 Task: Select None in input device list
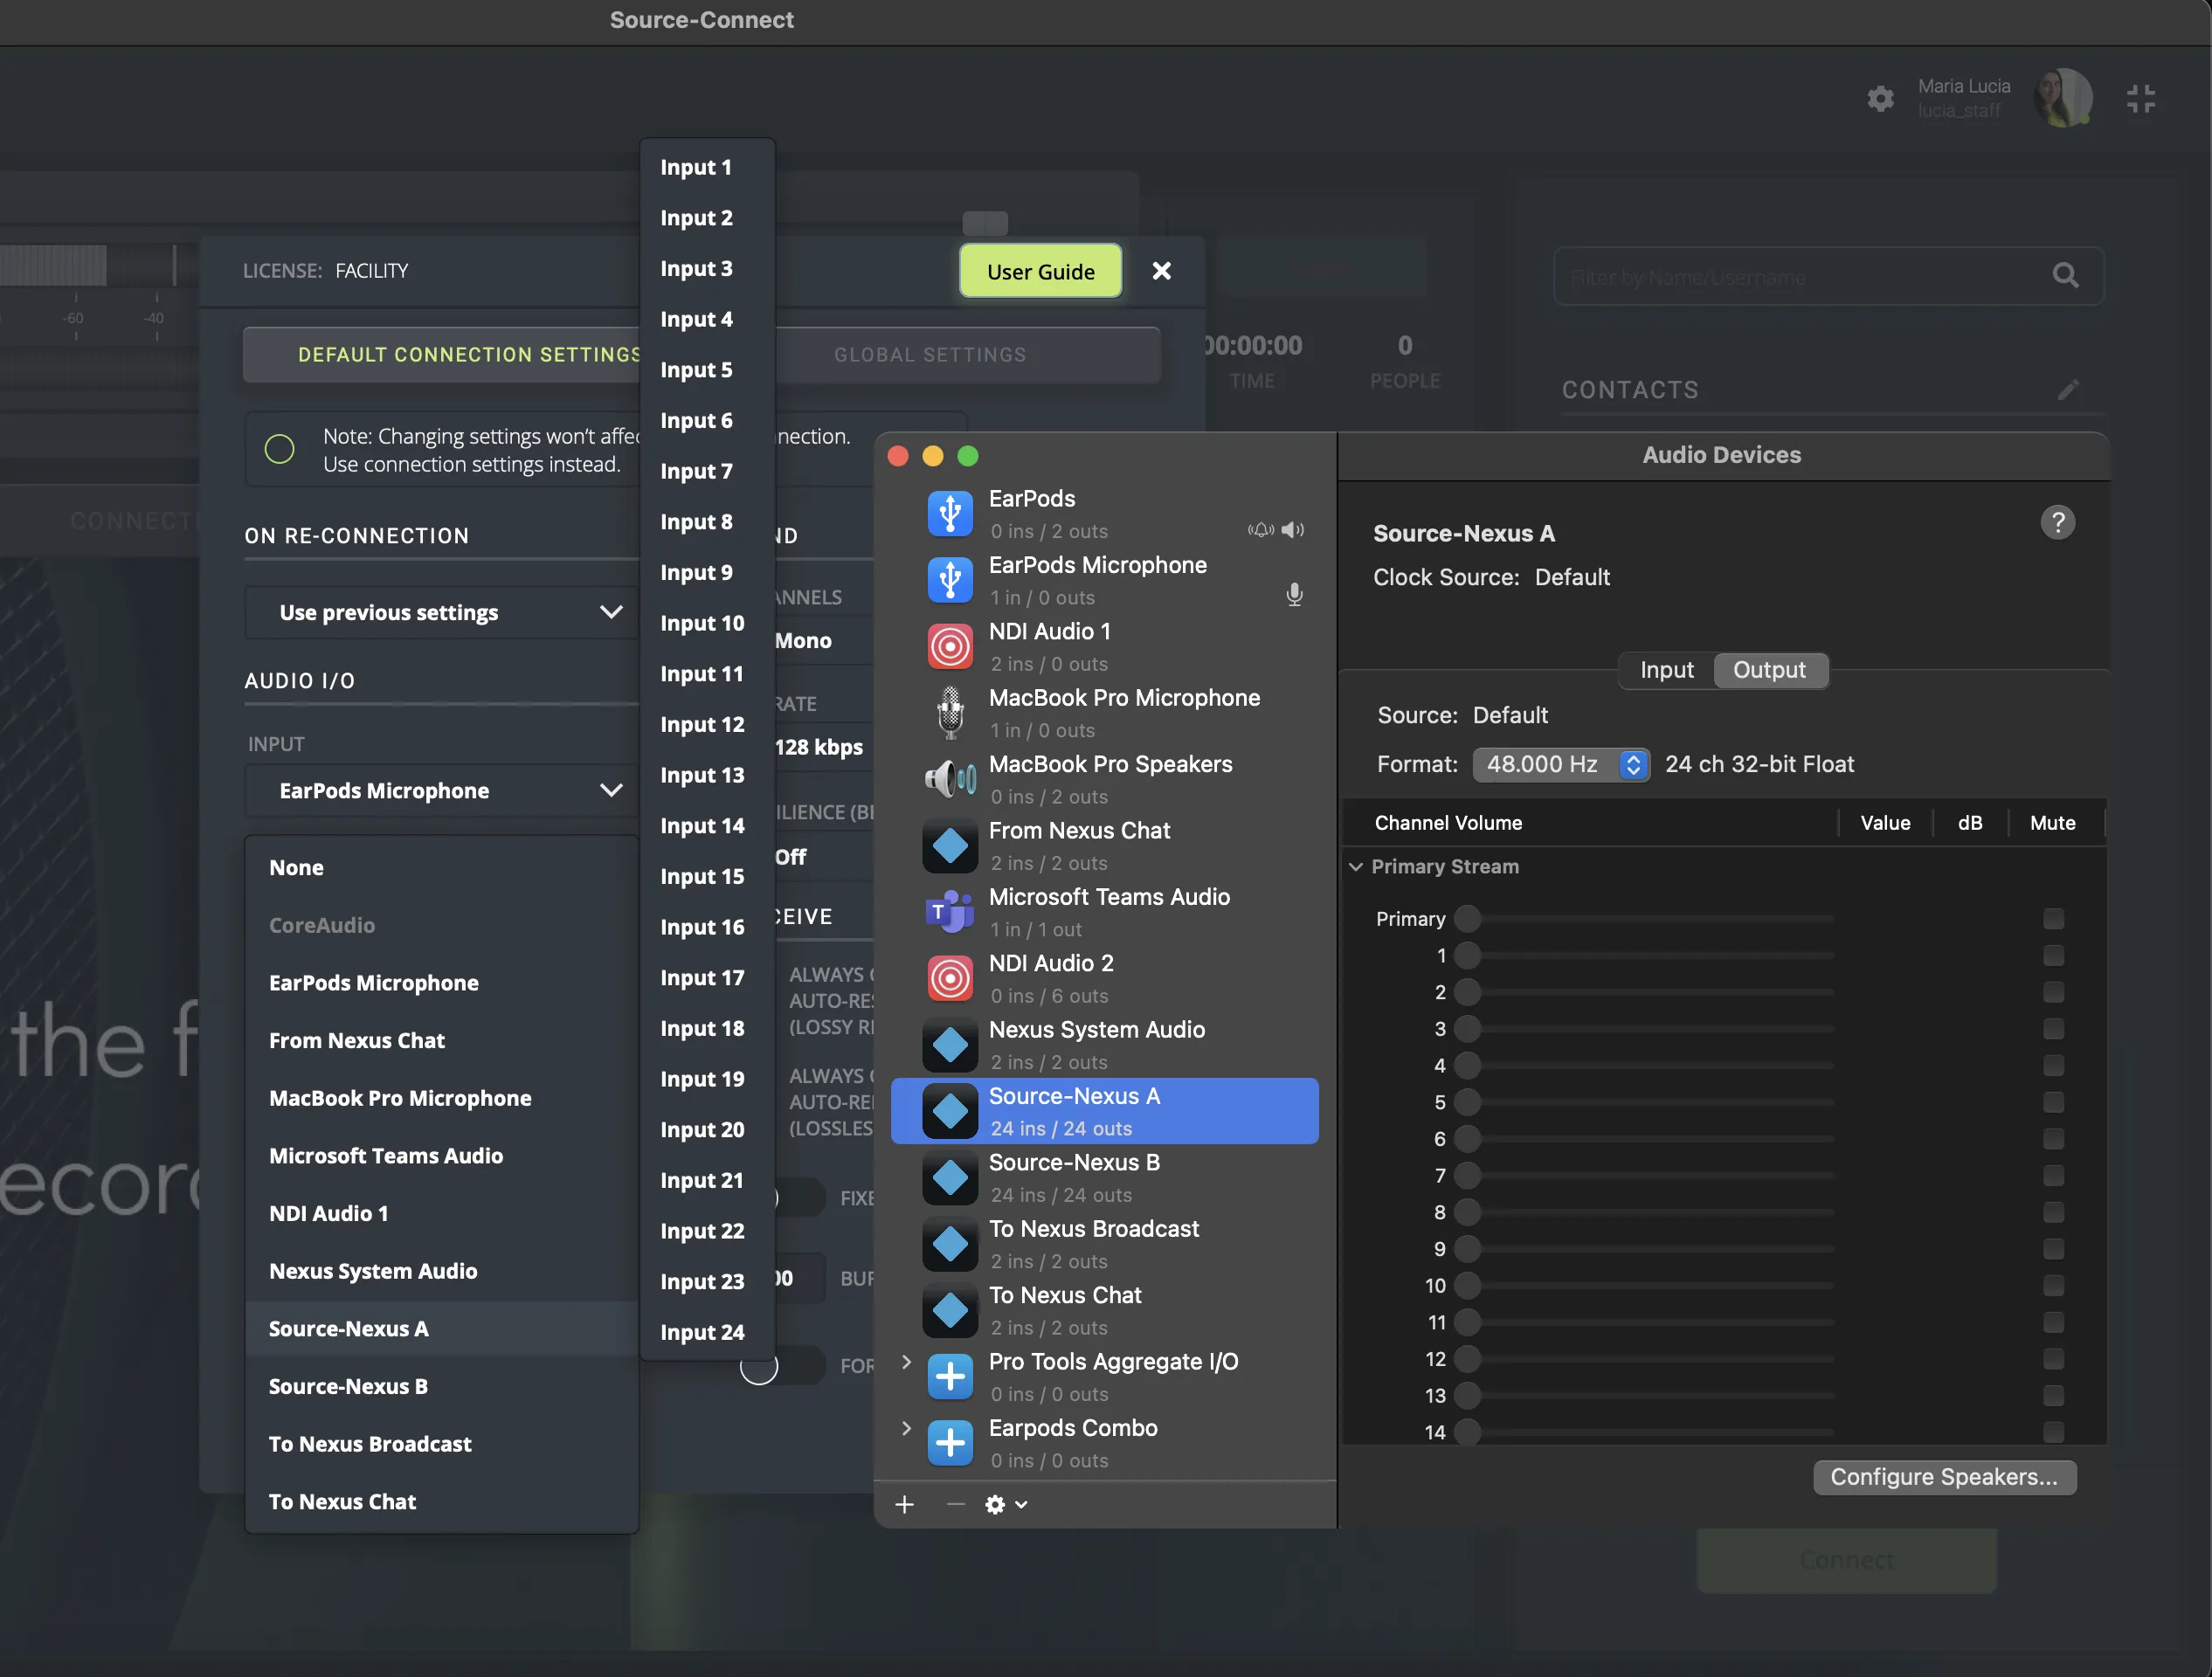tap(442, 867)
